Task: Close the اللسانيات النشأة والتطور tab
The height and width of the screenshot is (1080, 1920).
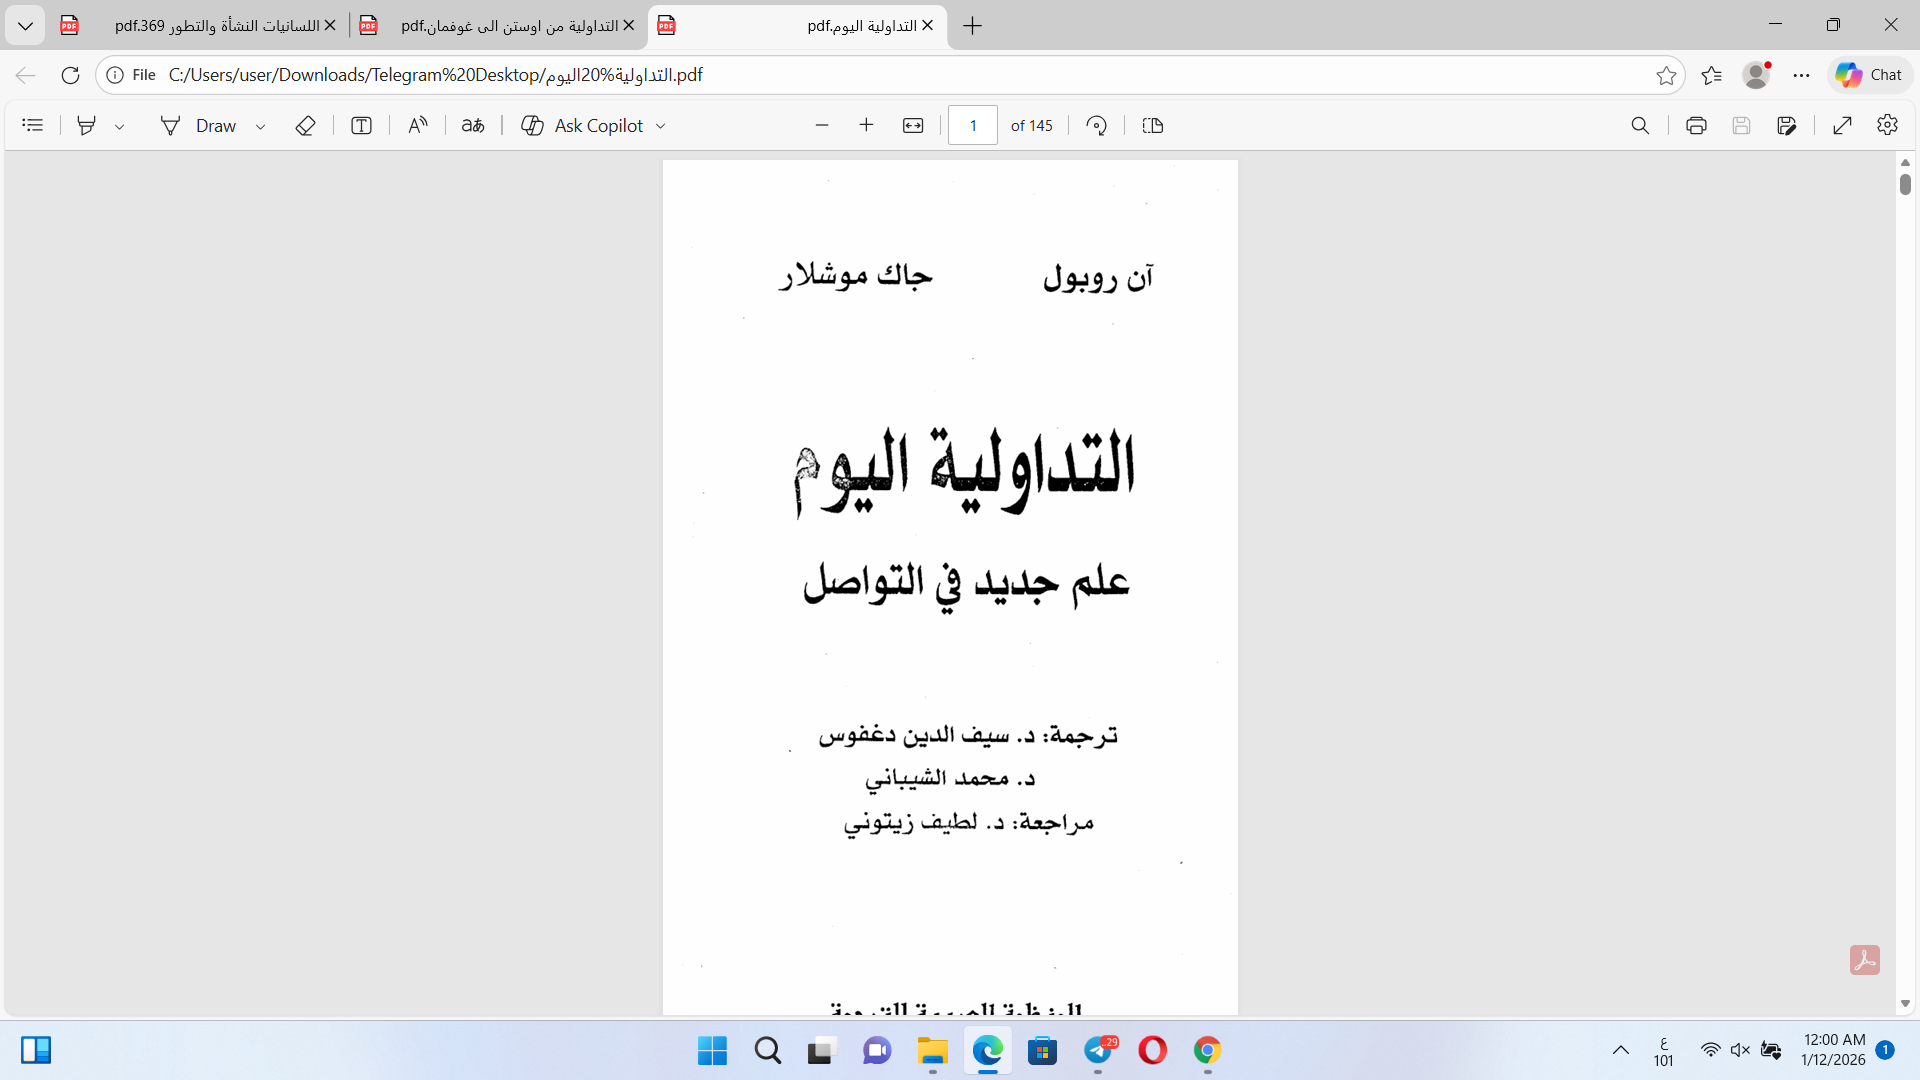Action: [x=330, y=25]
